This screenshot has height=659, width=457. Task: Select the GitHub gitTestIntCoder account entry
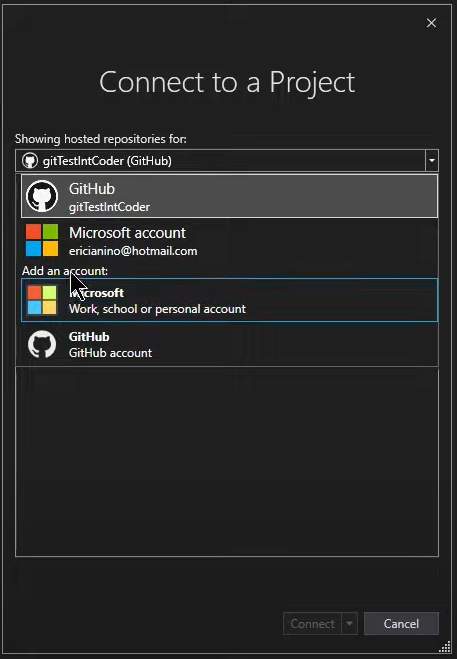(x=230, y=196)
